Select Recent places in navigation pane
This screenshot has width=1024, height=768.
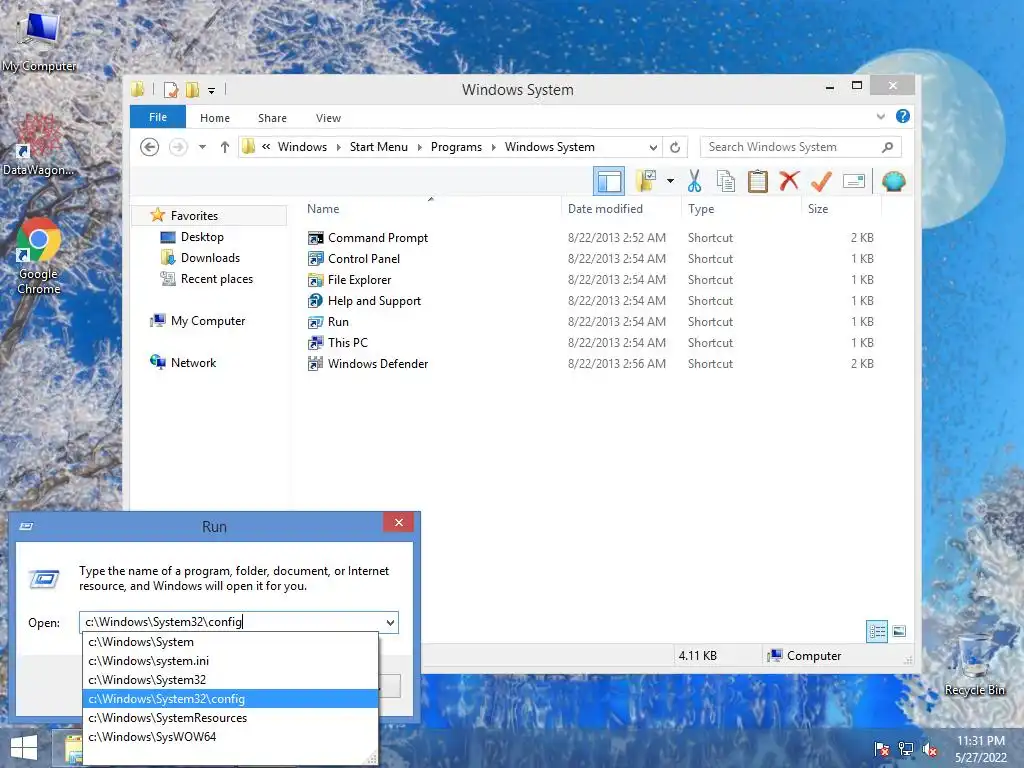coord(216,279)
